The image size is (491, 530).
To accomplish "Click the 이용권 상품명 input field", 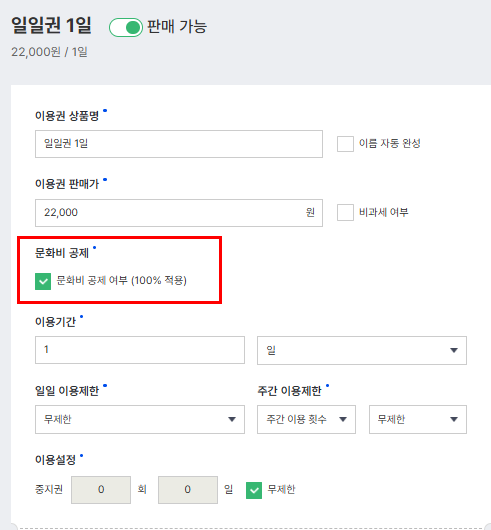I will click(179, 144).
